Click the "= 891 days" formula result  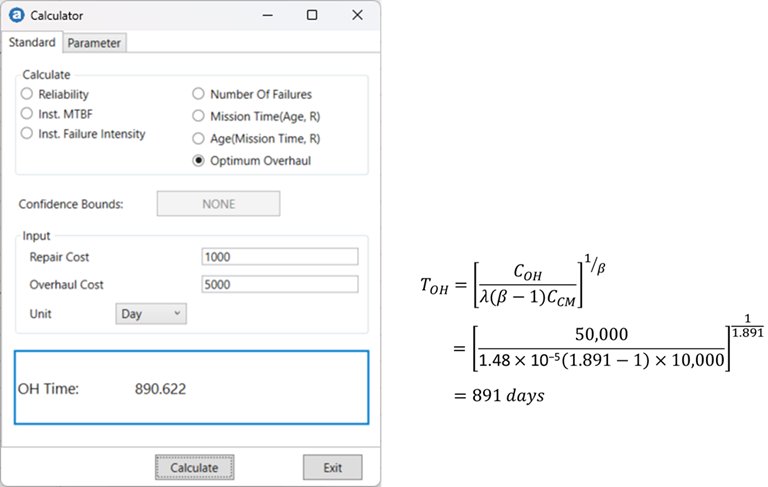click(x=499, y=395)
